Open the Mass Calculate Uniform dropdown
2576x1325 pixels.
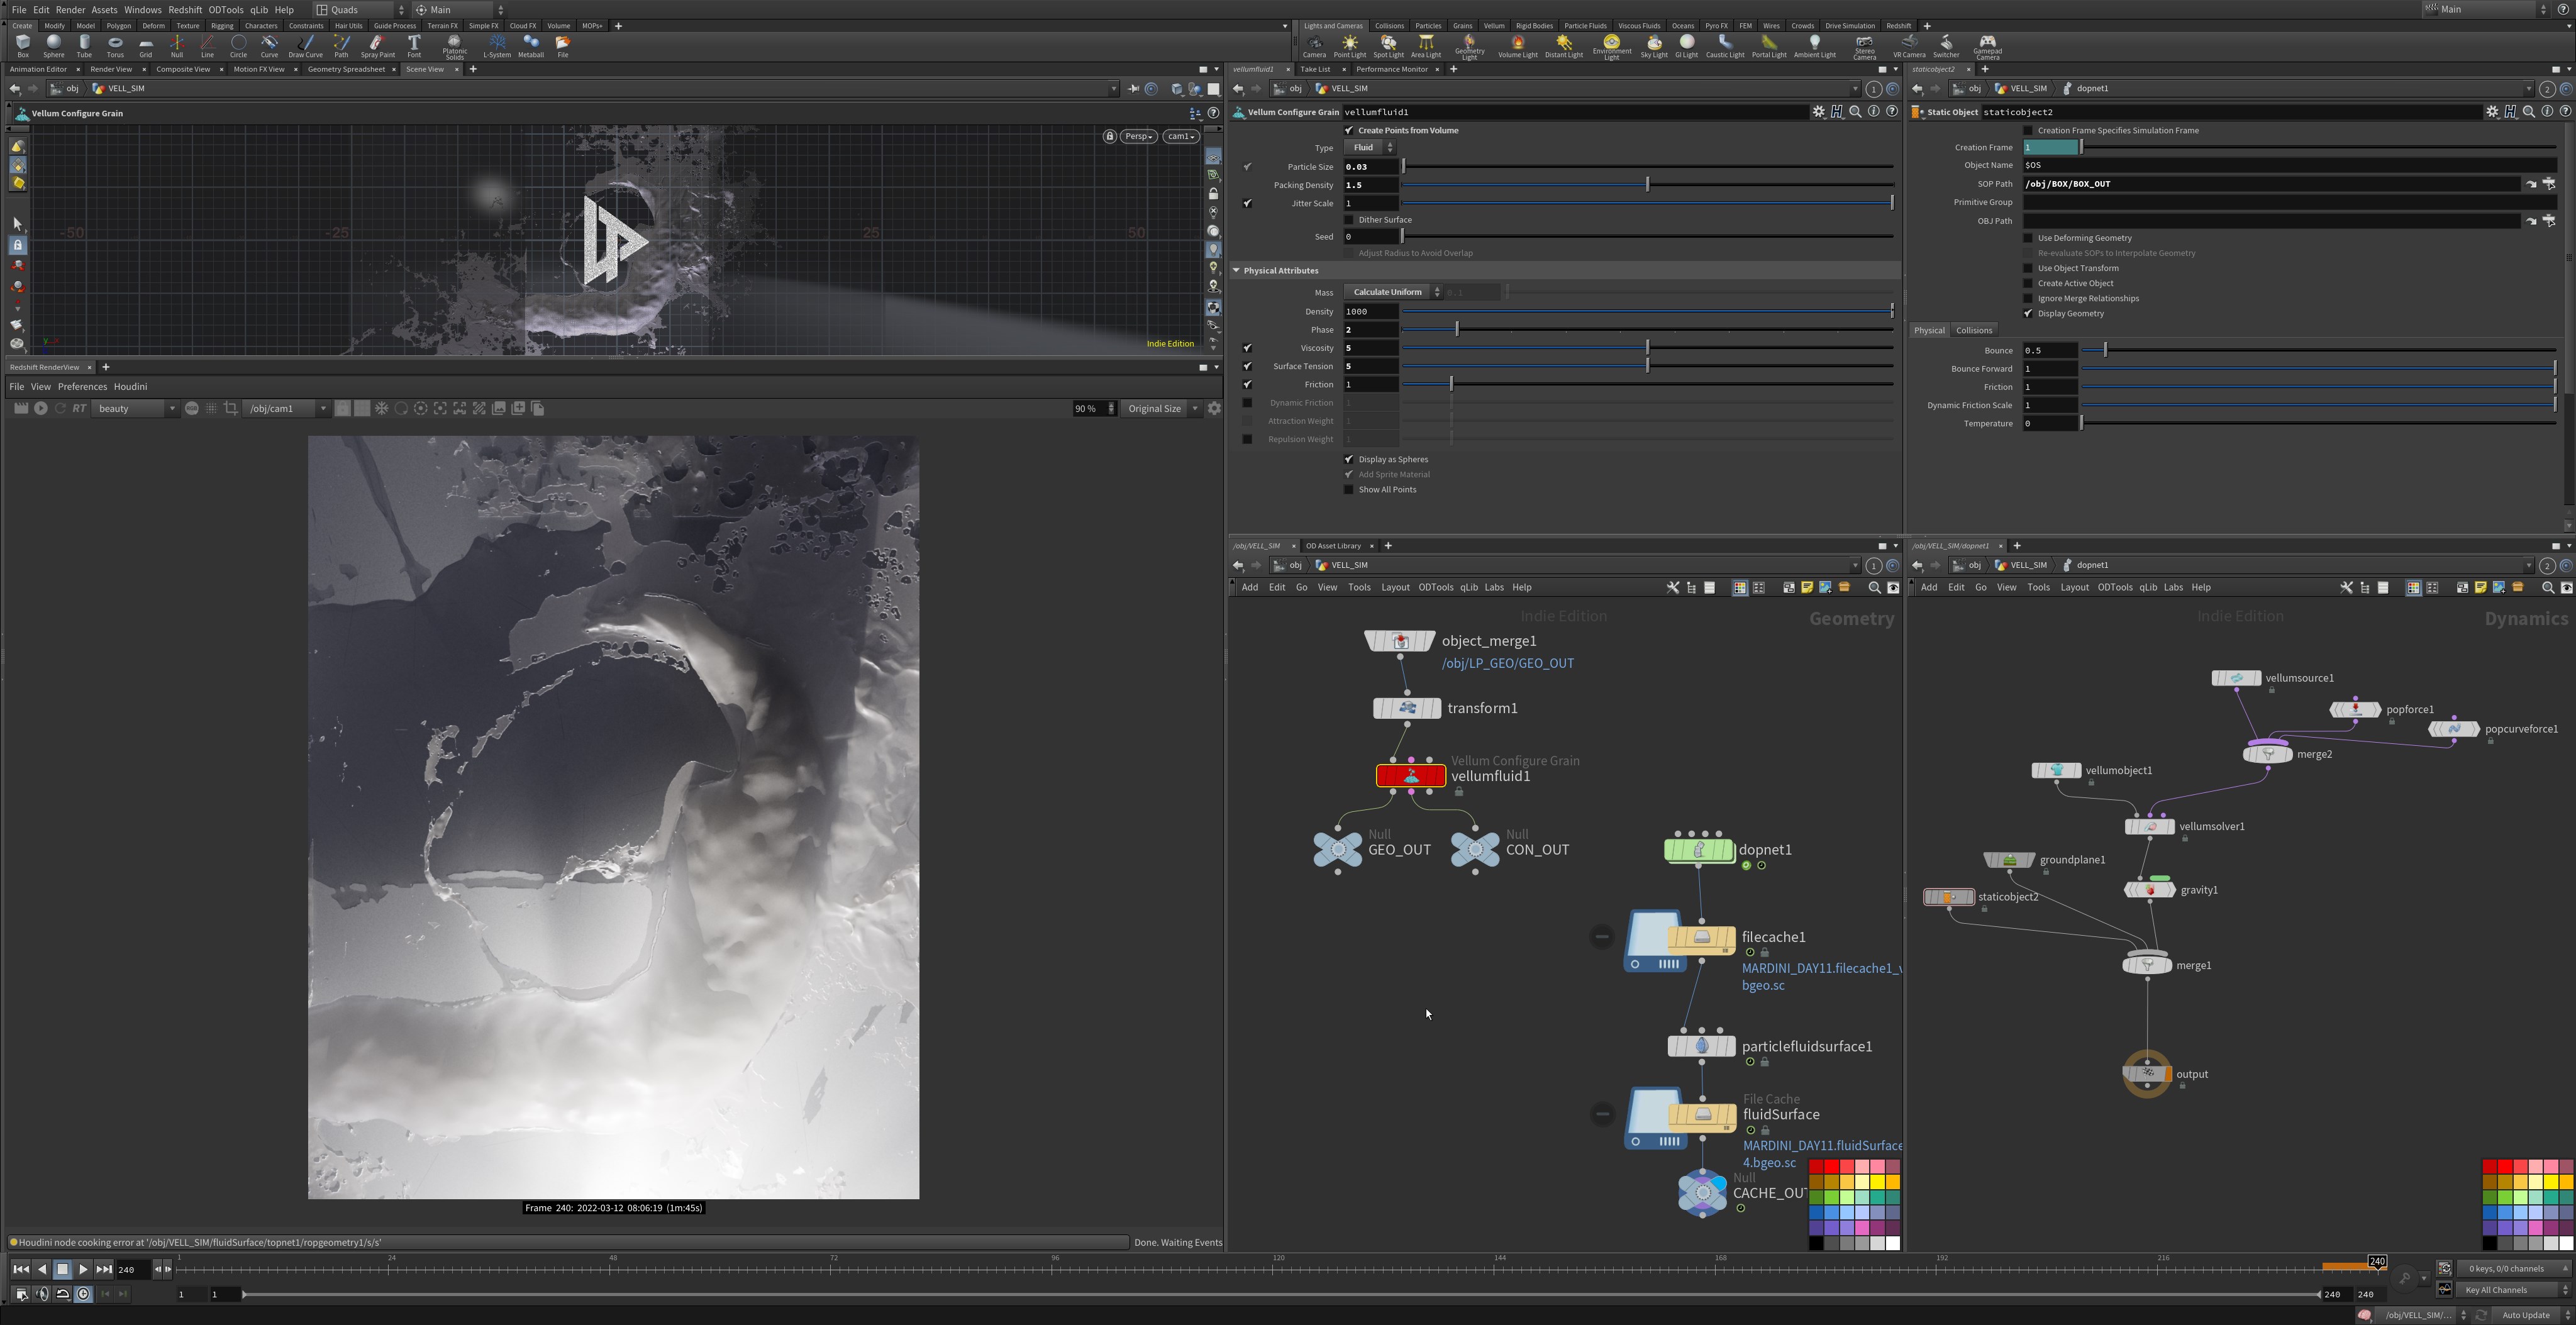pyautogui.click(x=1393, y=292)
